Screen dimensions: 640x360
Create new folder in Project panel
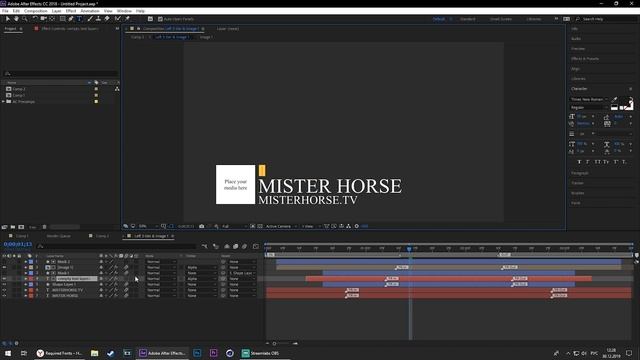coord(13,227)
